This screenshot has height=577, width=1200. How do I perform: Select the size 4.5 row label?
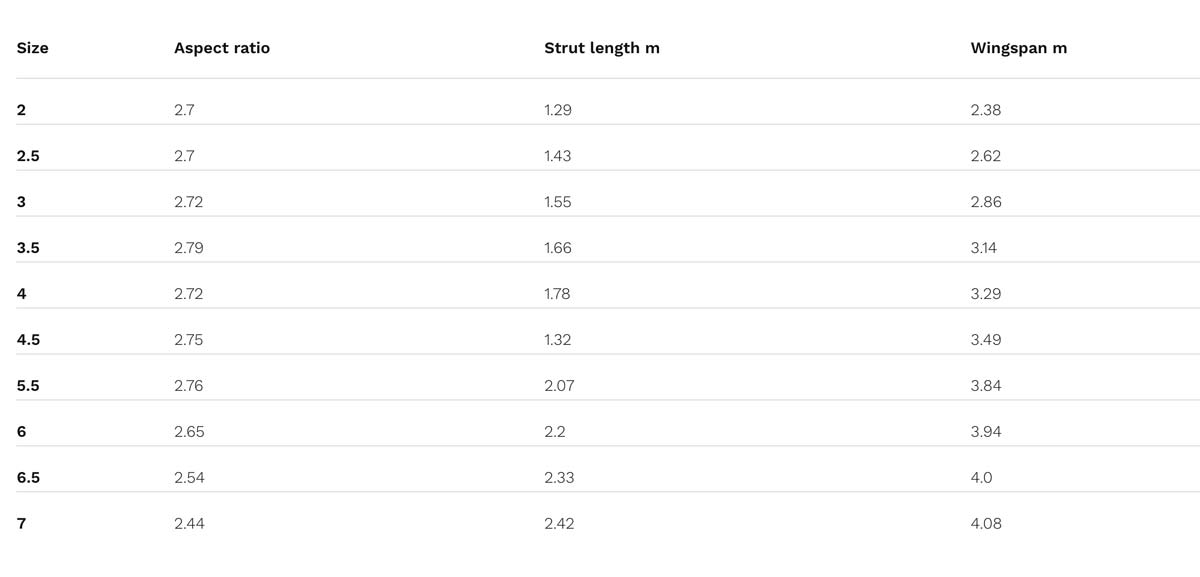coord(28,340)
